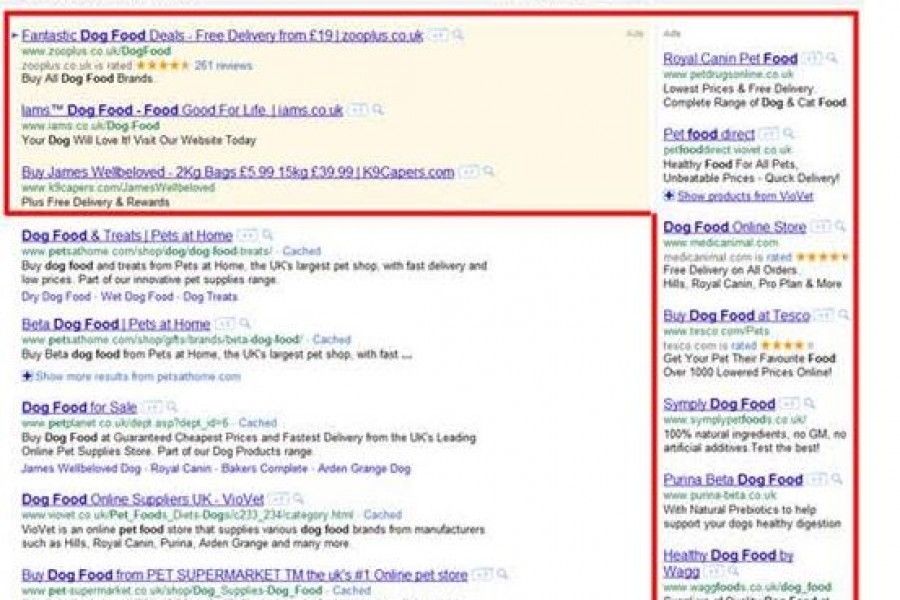This screenshot has height=600, width=900.
Task: Open the Dog Food for Sale result title
Action: 79,407
